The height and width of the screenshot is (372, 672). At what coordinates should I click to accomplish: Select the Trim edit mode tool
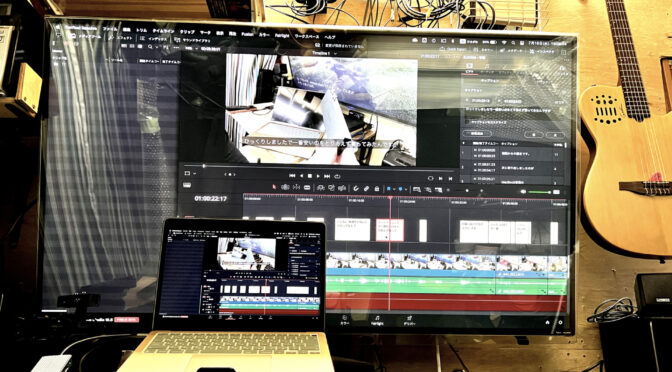pos(285,187)
